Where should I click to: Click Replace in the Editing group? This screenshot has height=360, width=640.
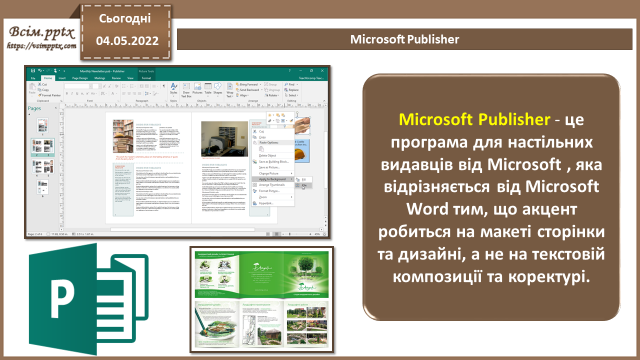coord(291,90)
